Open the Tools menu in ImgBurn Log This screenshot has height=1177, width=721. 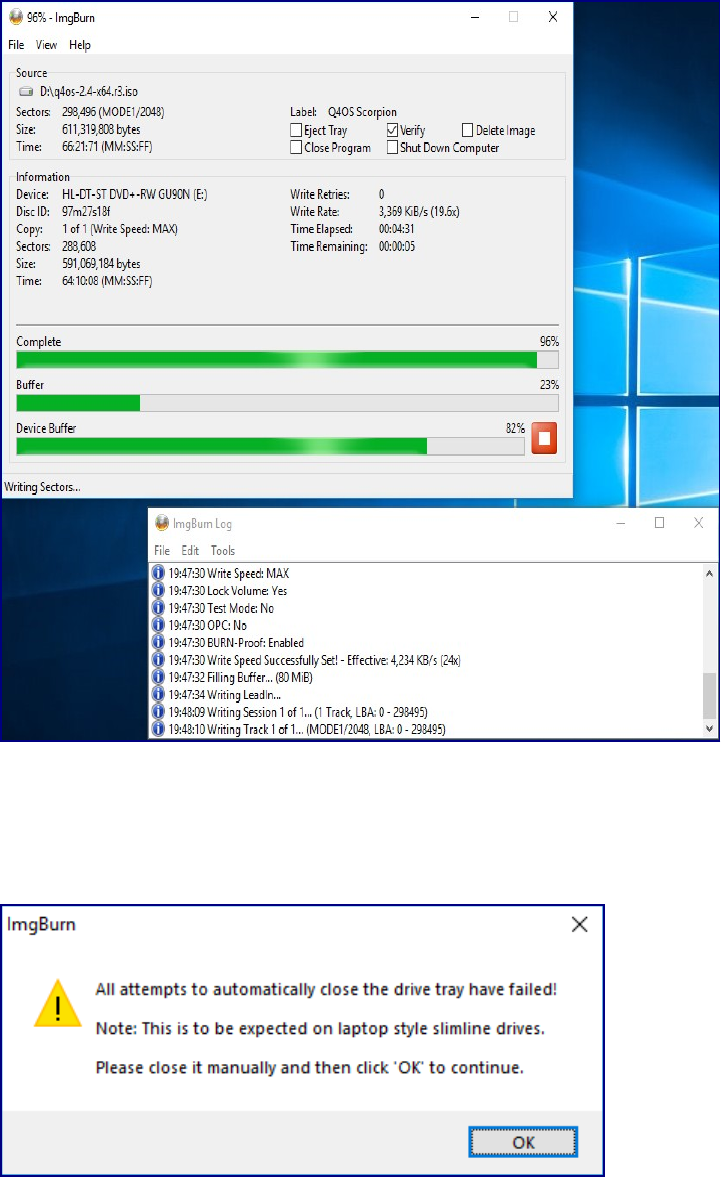[x=223, y=550]
